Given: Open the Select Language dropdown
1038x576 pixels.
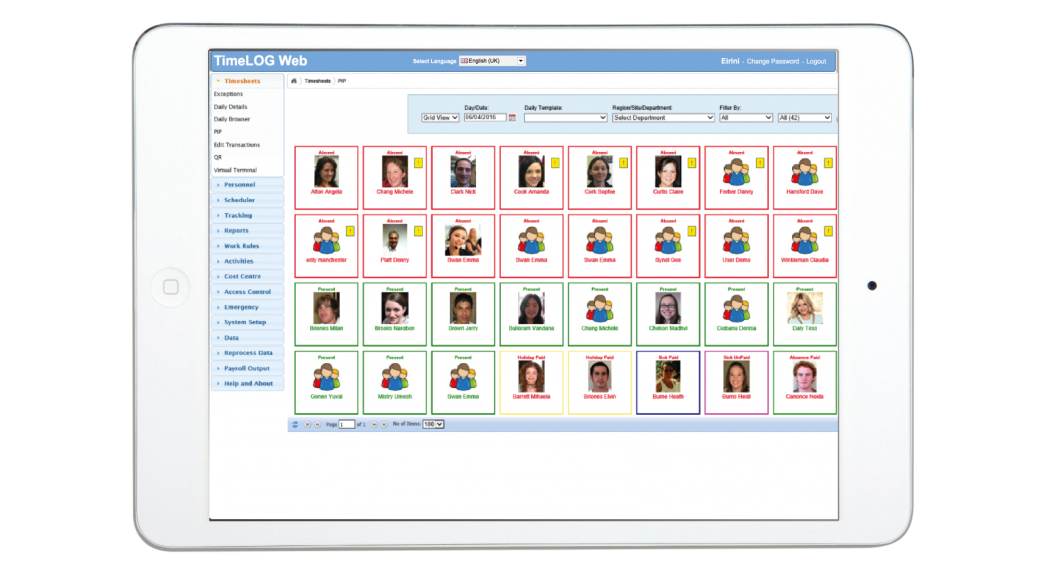Looking at the screenshot, I should click(x=492, y=61).
